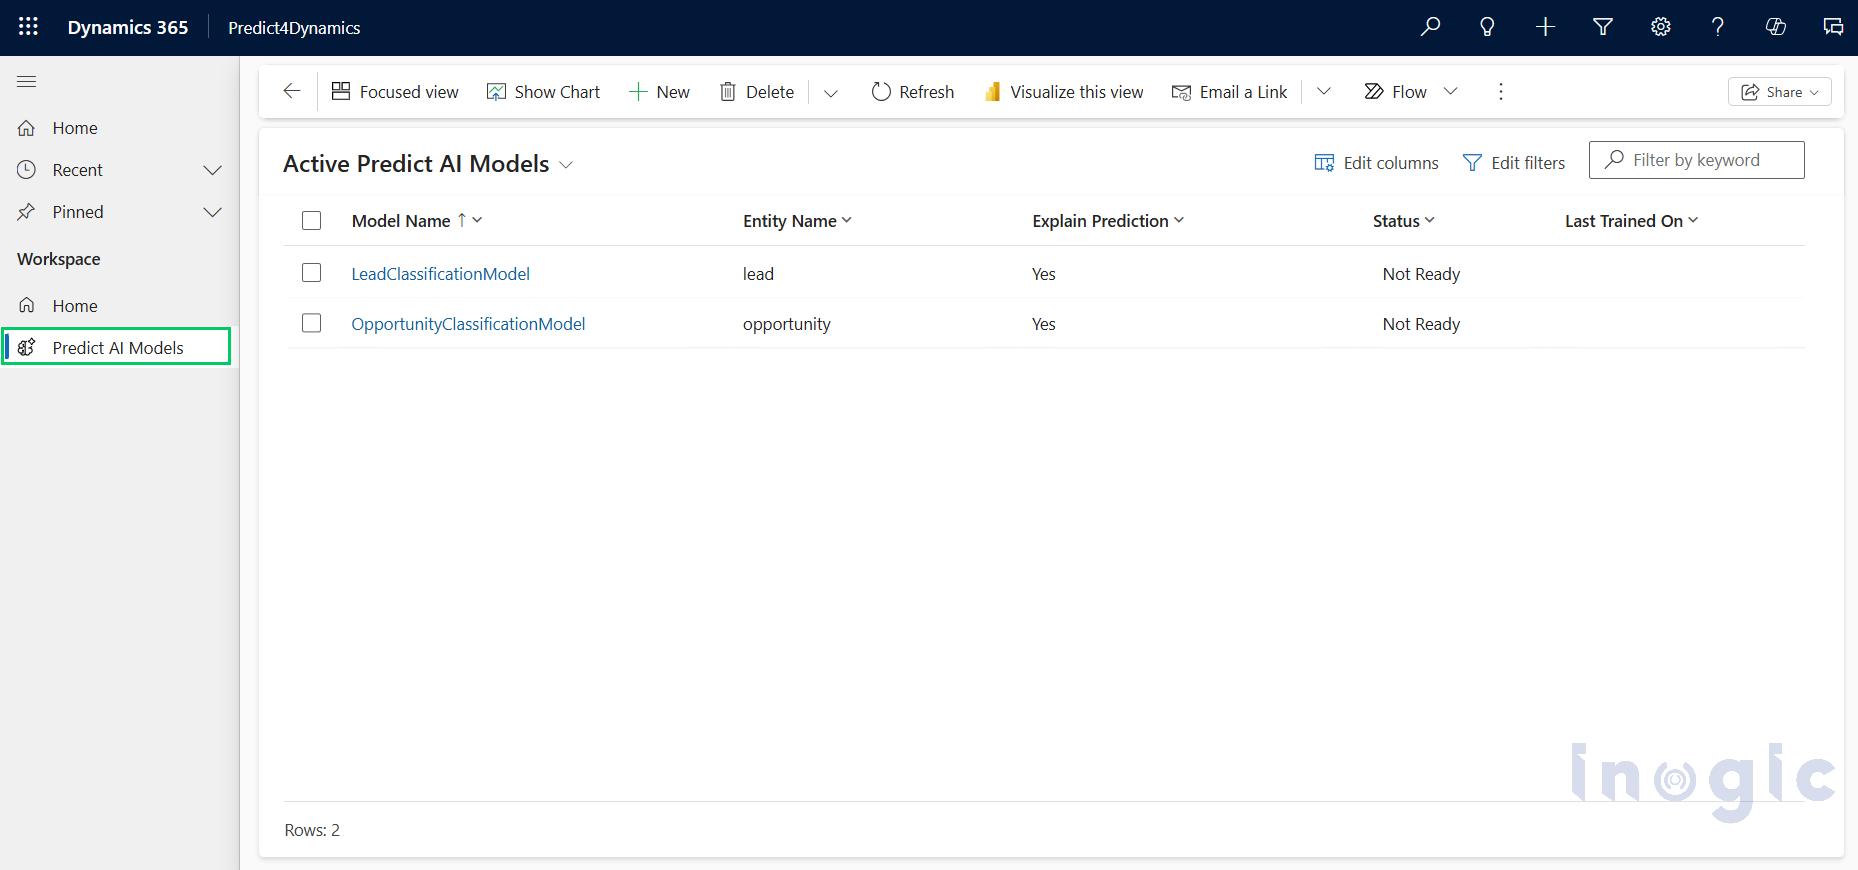This screenshot has height=870, width=1858.
Task: Click the 'lead' entity name cell
Action: tap(758, 274)
